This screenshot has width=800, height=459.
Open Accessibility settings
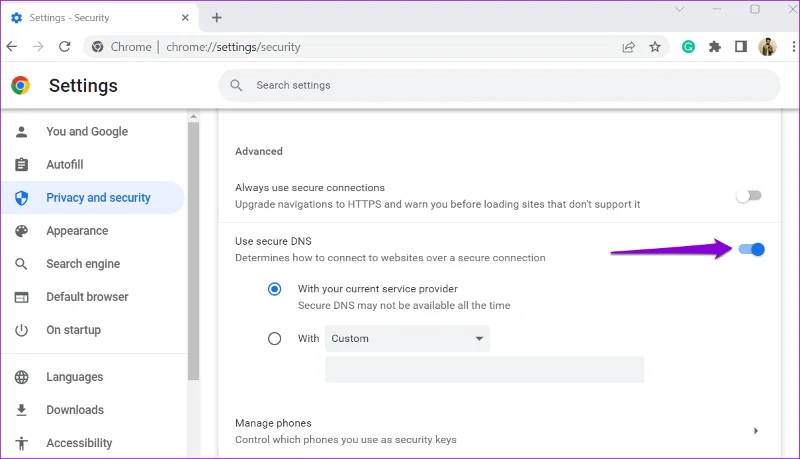point(79,443)
